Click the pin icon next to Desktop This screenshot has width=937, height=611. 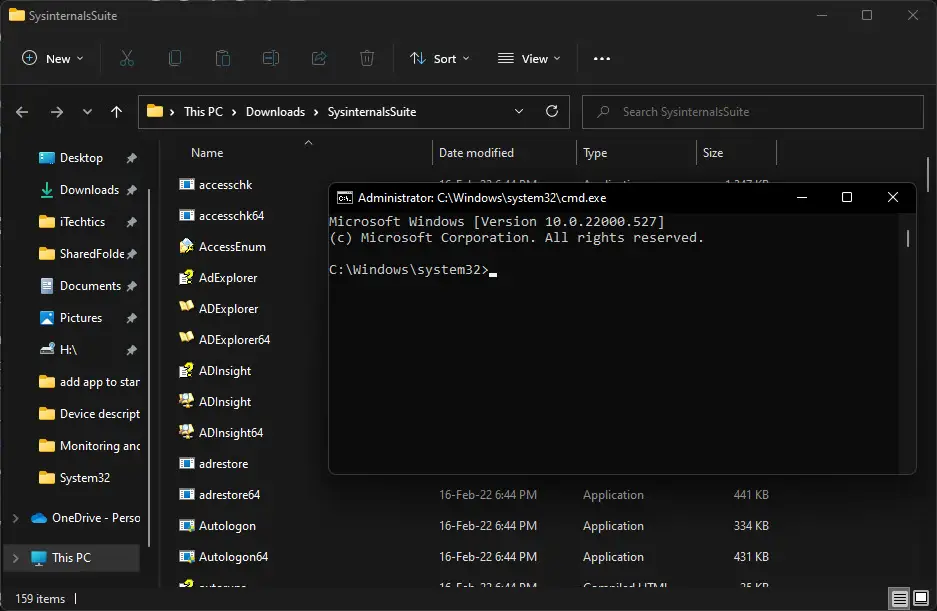(131, 158)
